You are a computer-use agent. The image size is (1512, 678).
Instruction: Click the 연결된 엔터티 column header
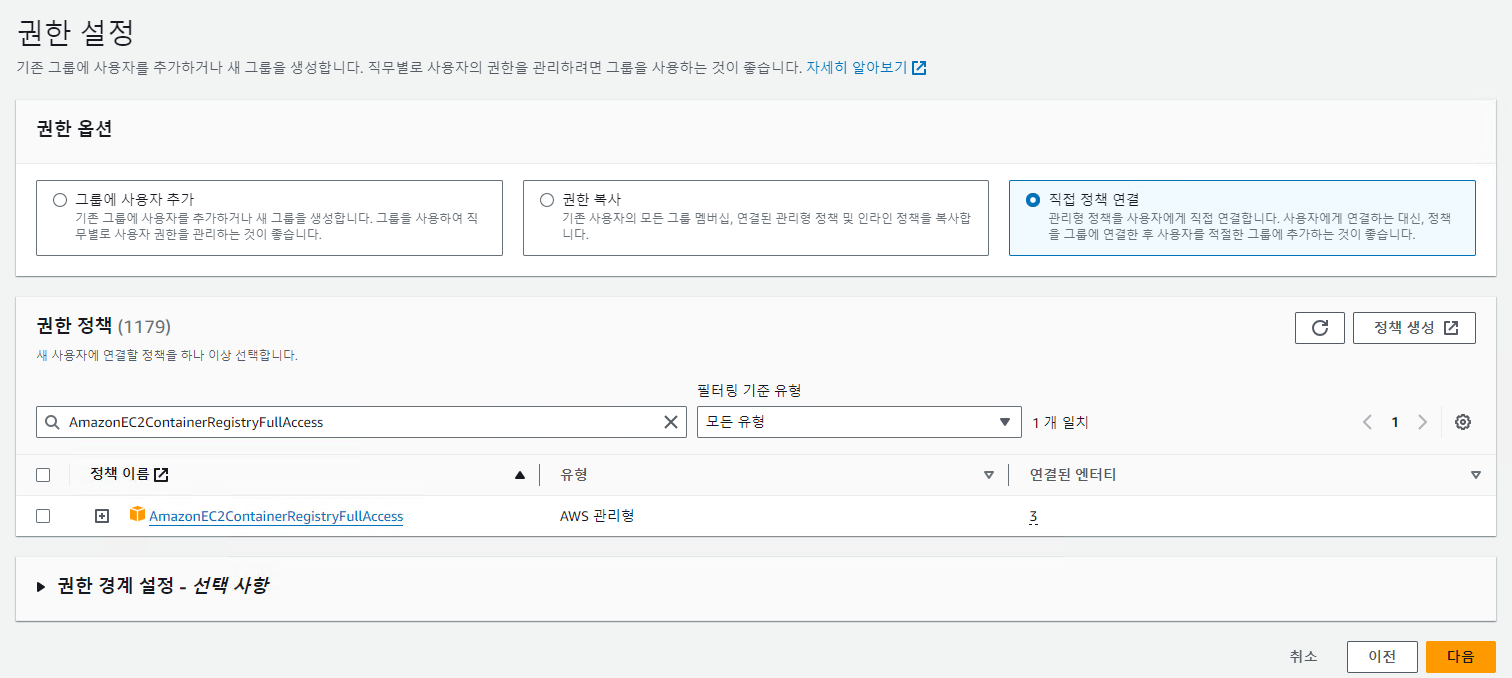(1073, 475)
